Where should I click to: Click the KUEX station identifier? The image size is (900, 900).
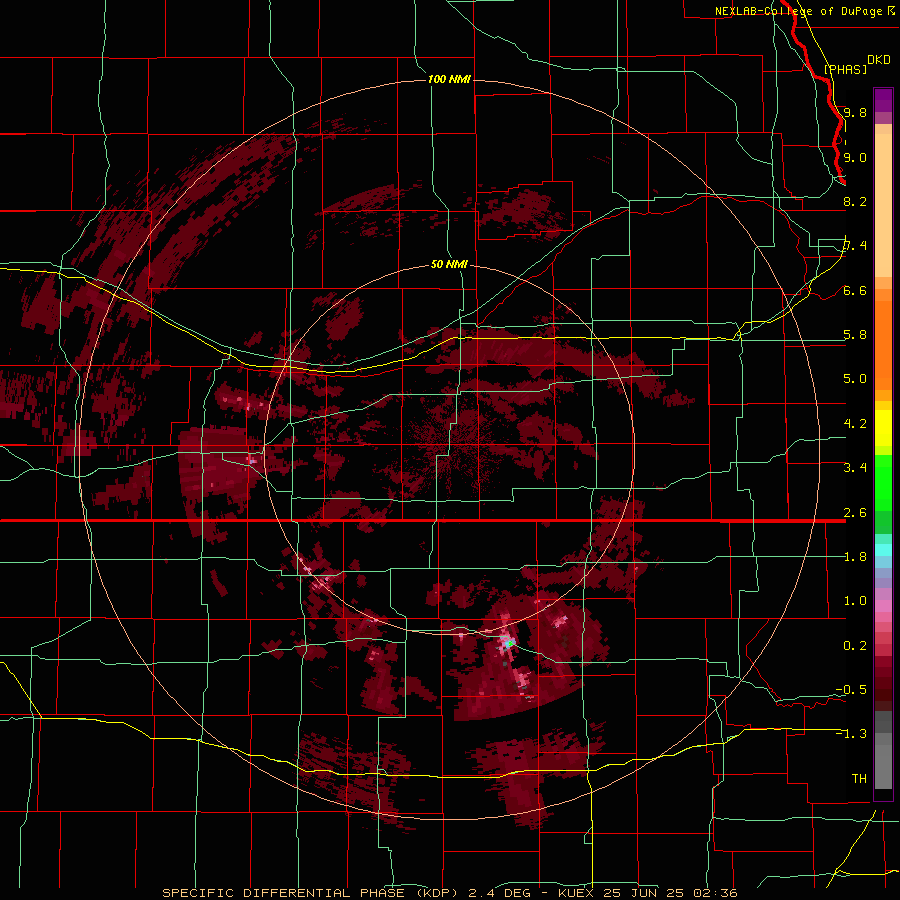pos(577,893)
